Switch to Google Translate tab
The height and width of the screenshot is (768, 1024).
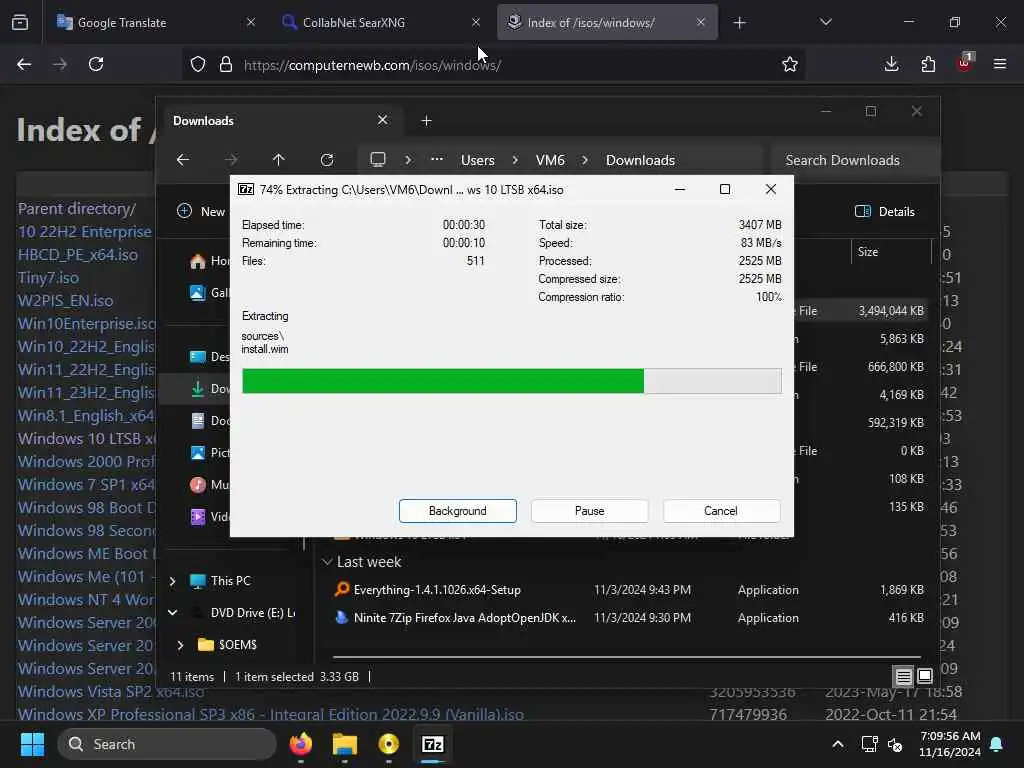(155, 22)
